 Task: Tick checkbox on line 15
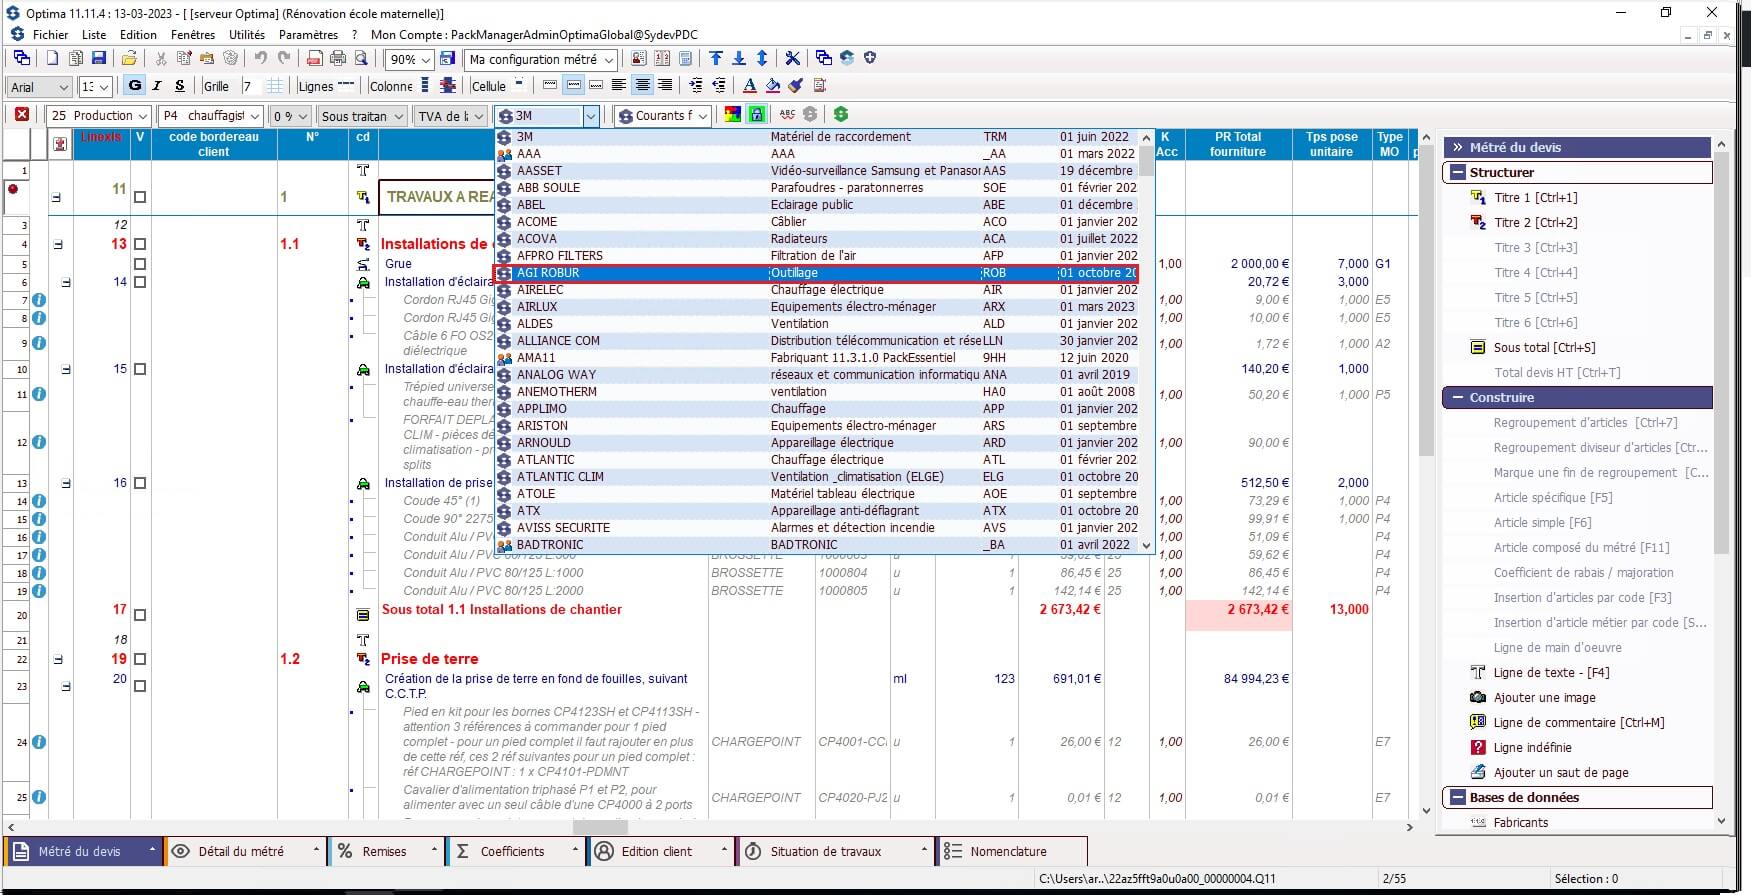tap(140, 369)
